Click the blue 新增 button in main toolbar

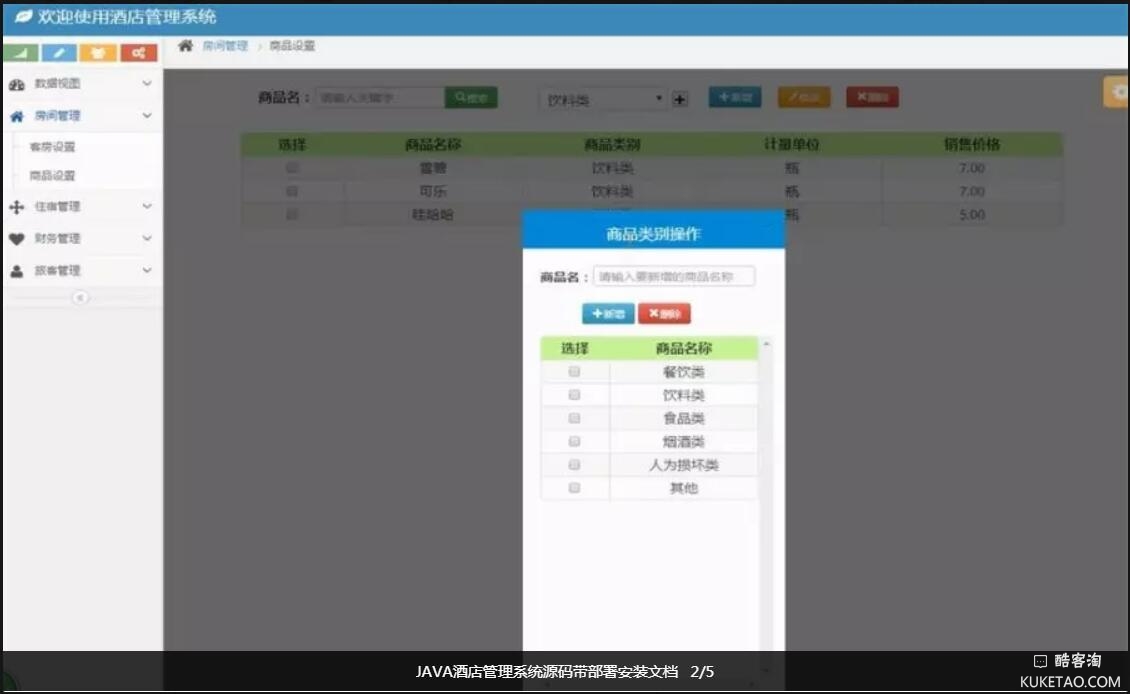[x=735, y=97]
